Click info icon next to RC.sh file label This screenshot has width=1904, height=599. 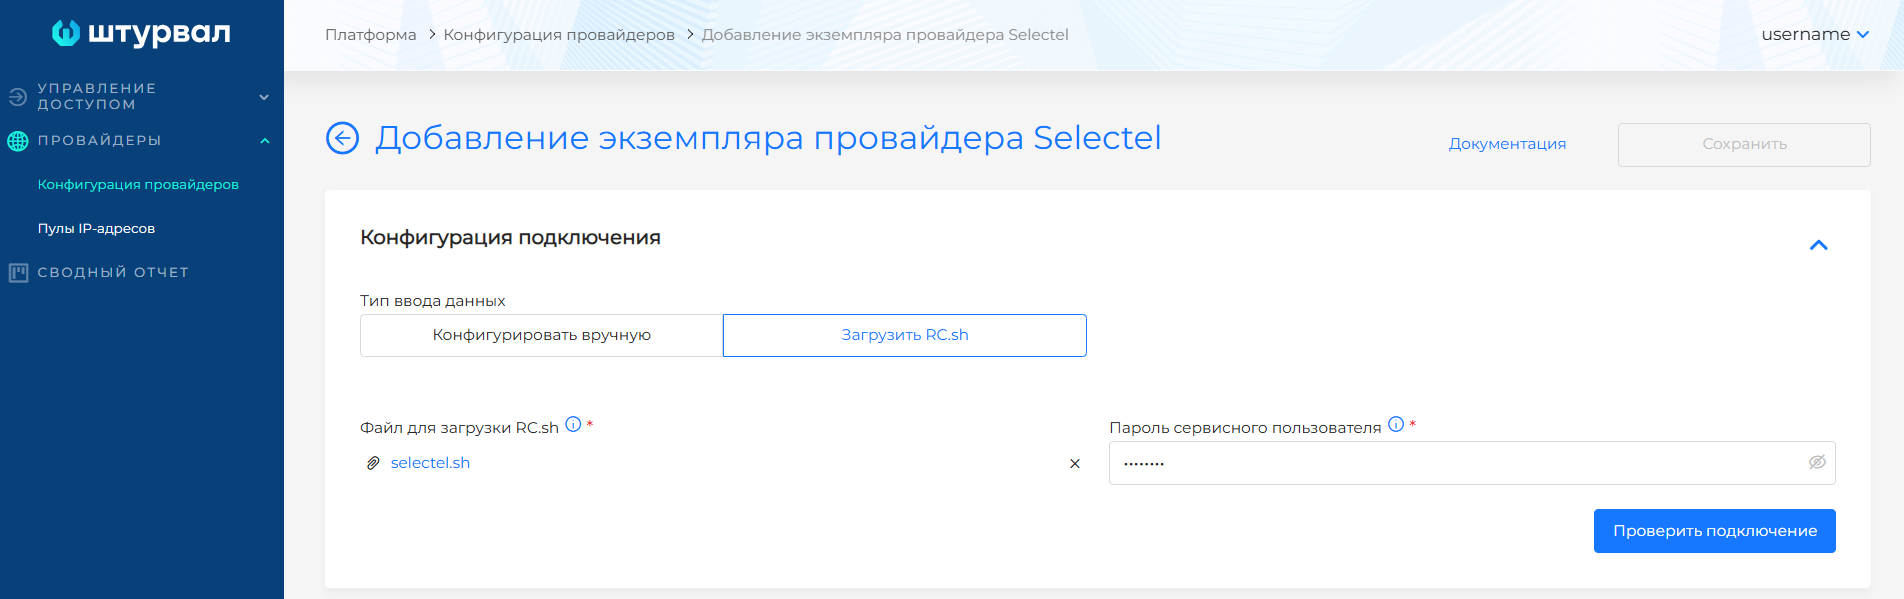(573, 424)
